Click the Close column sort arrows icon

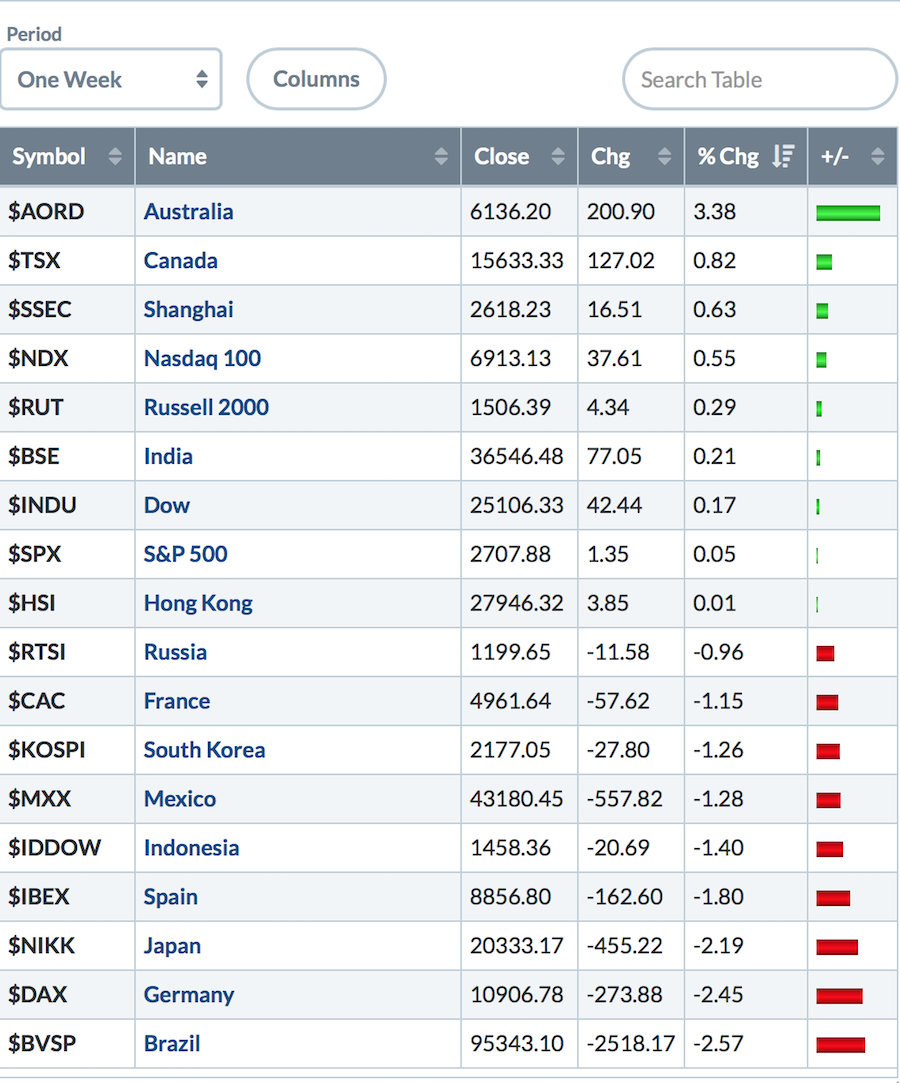(558, 157)
